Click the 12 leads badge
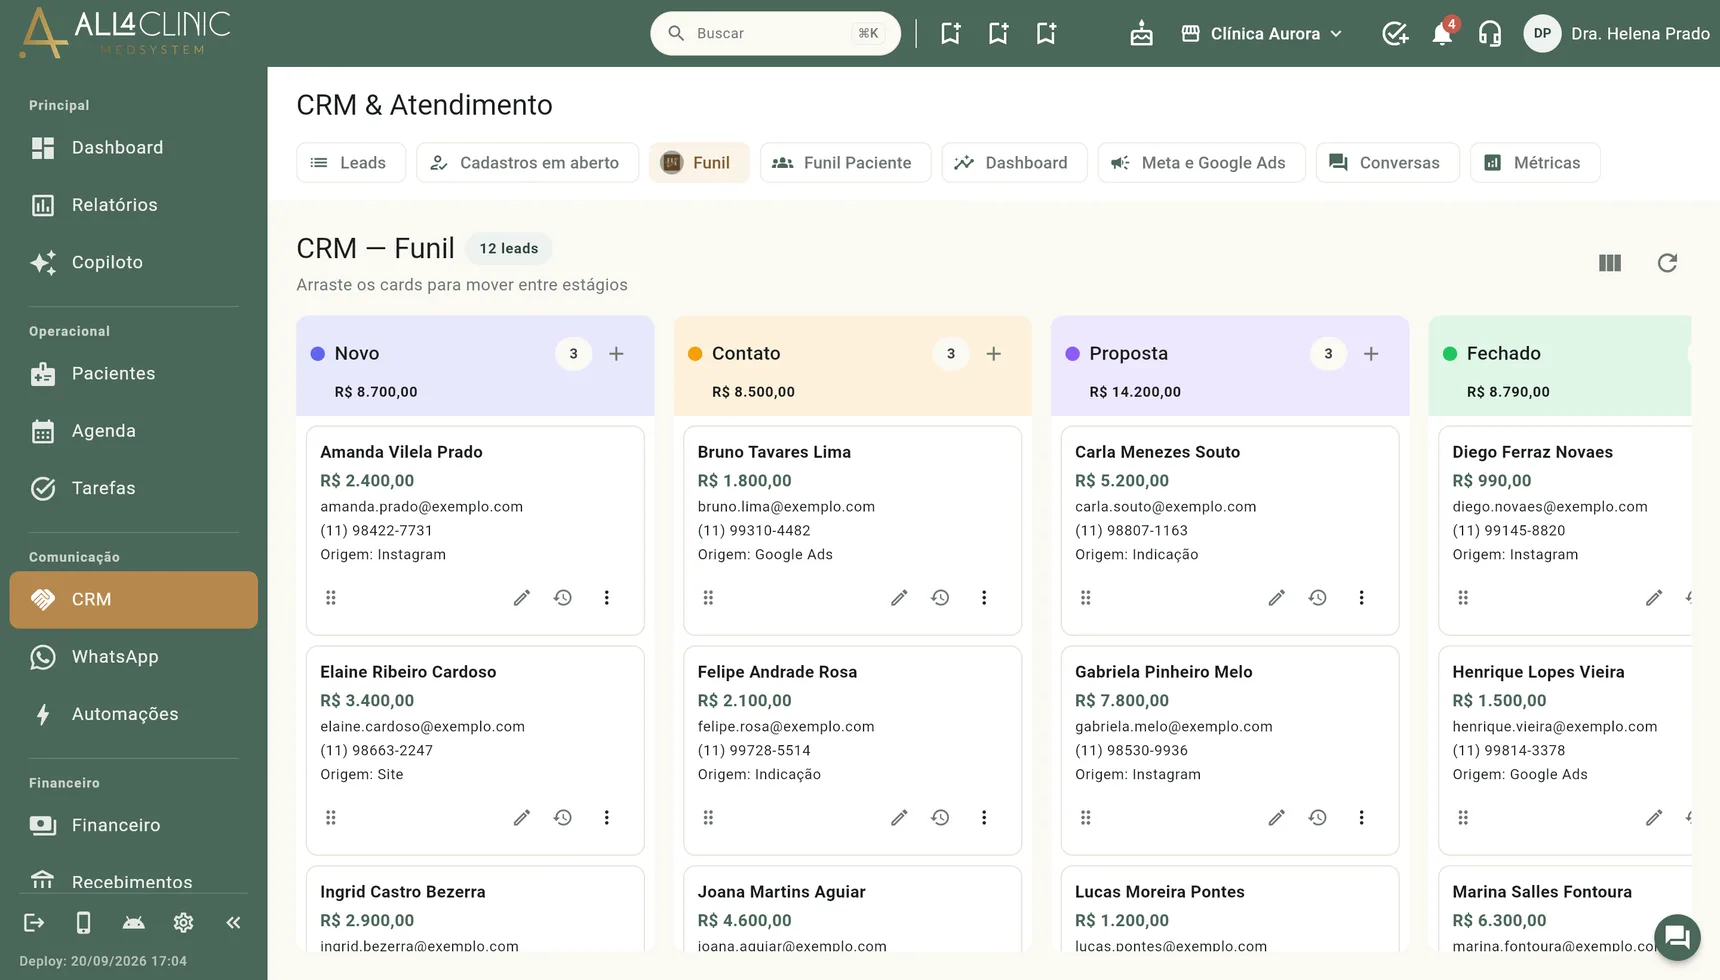This screenshot has height=980, width=1720. [508, 249]
